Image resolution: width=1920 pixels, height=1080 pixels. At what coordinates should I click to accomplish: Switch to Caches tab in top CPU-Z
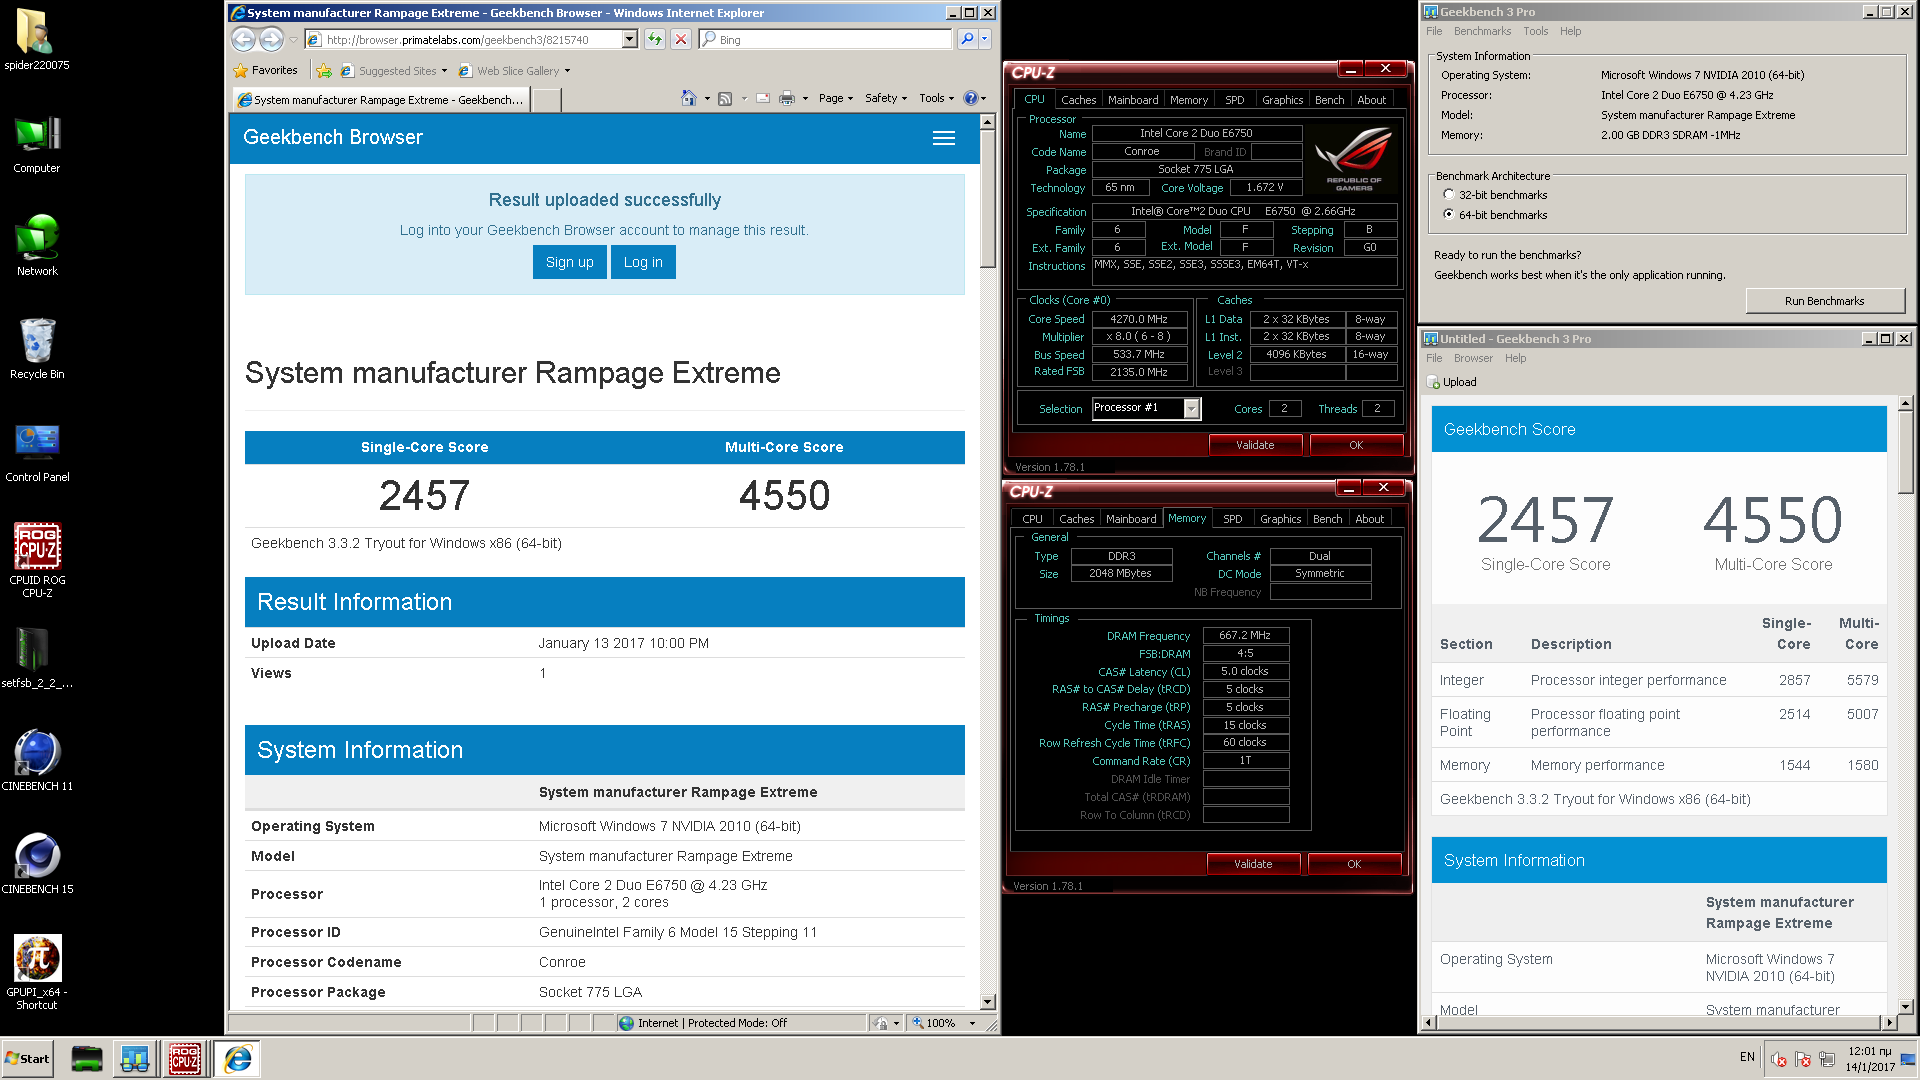(1078, 100)
